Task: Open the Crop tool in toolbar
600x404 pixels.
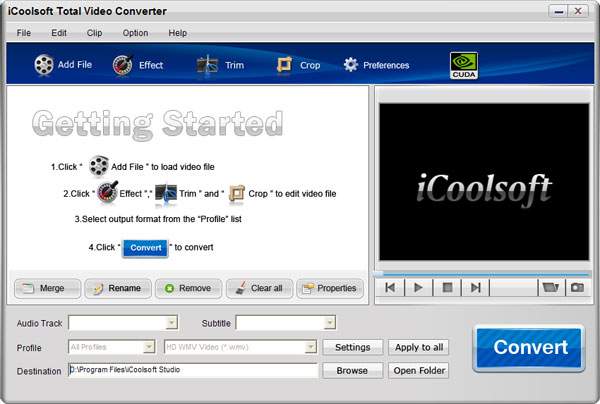Action: (298, 65)
